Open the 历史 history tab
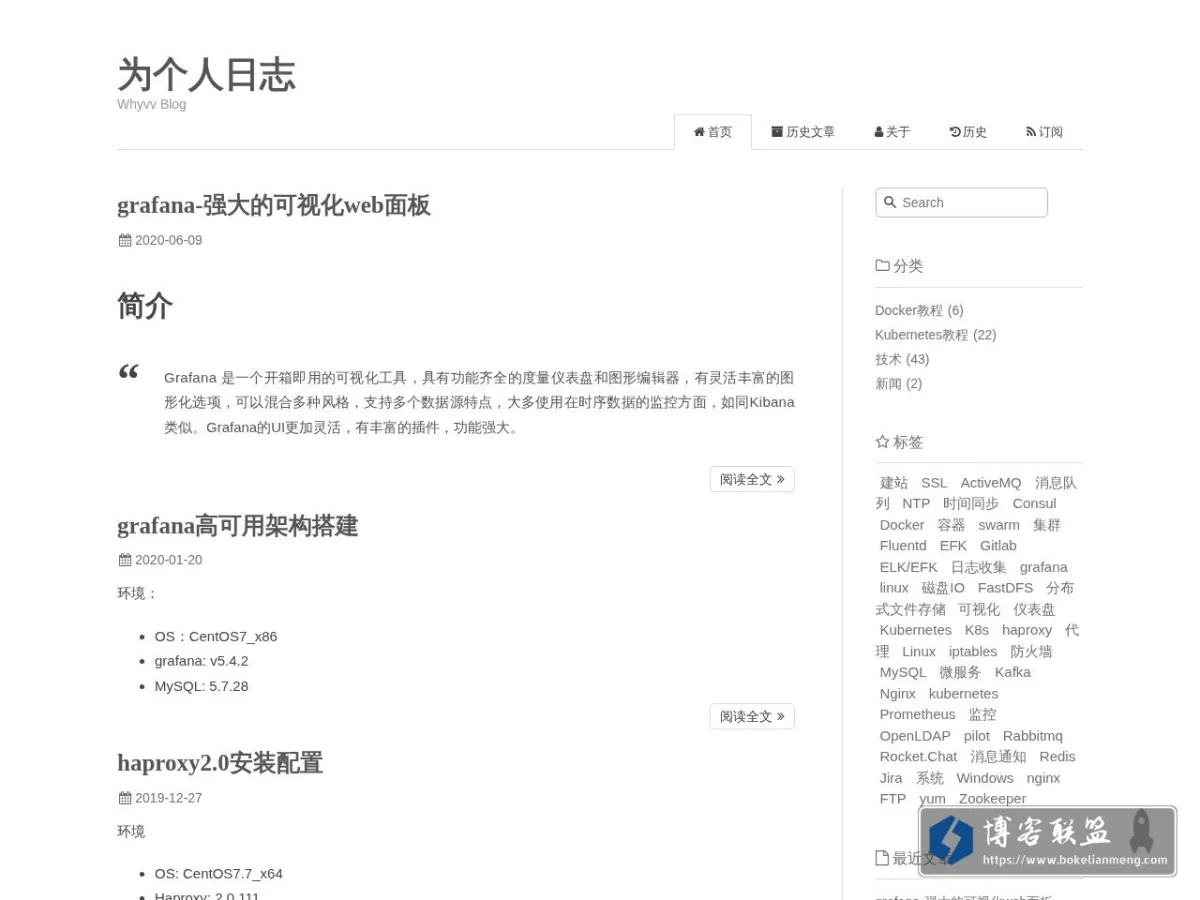The image size is (1200, 900). click(x=968, y=132)
